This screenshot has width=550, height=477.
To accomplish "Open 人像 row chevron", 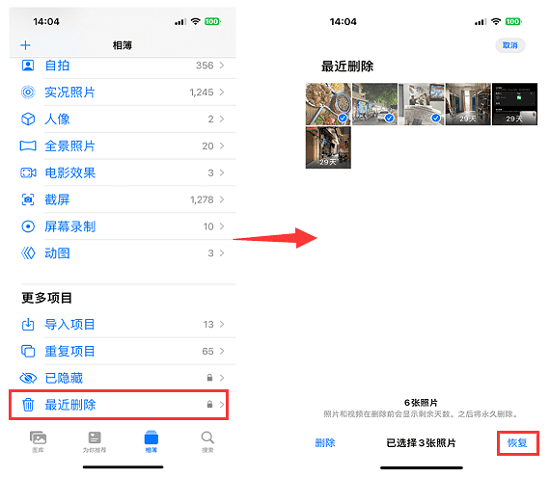I will [222, 119].
